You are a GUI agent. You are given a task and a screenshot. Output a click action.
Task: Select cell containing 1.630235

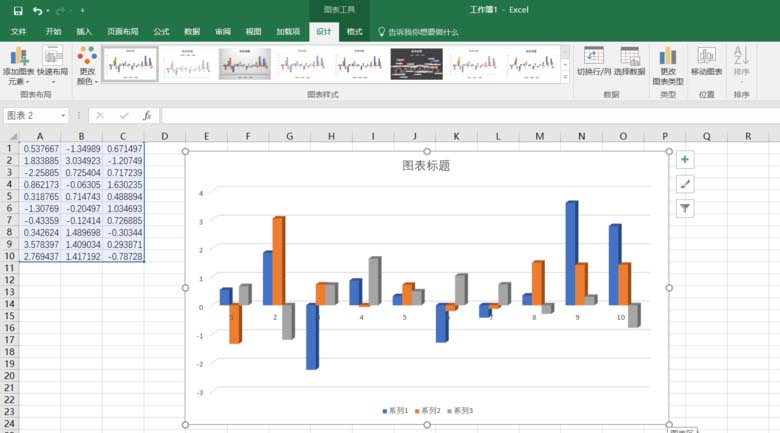123,185
